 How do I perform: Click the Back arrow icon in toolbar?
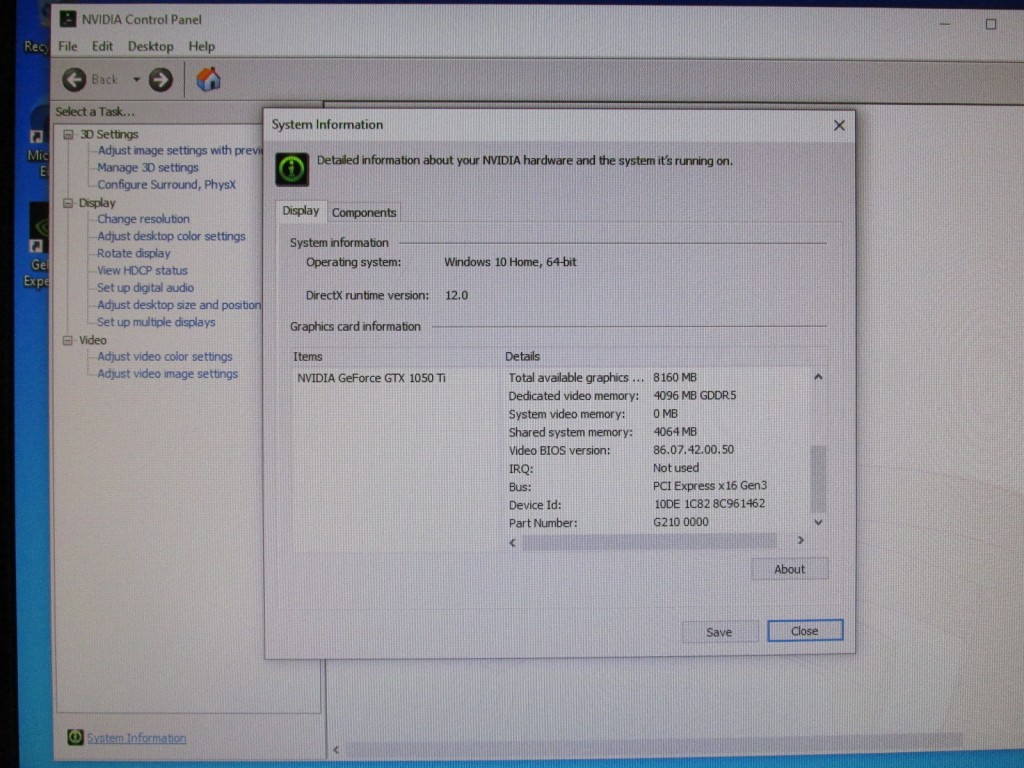[74, 80]
